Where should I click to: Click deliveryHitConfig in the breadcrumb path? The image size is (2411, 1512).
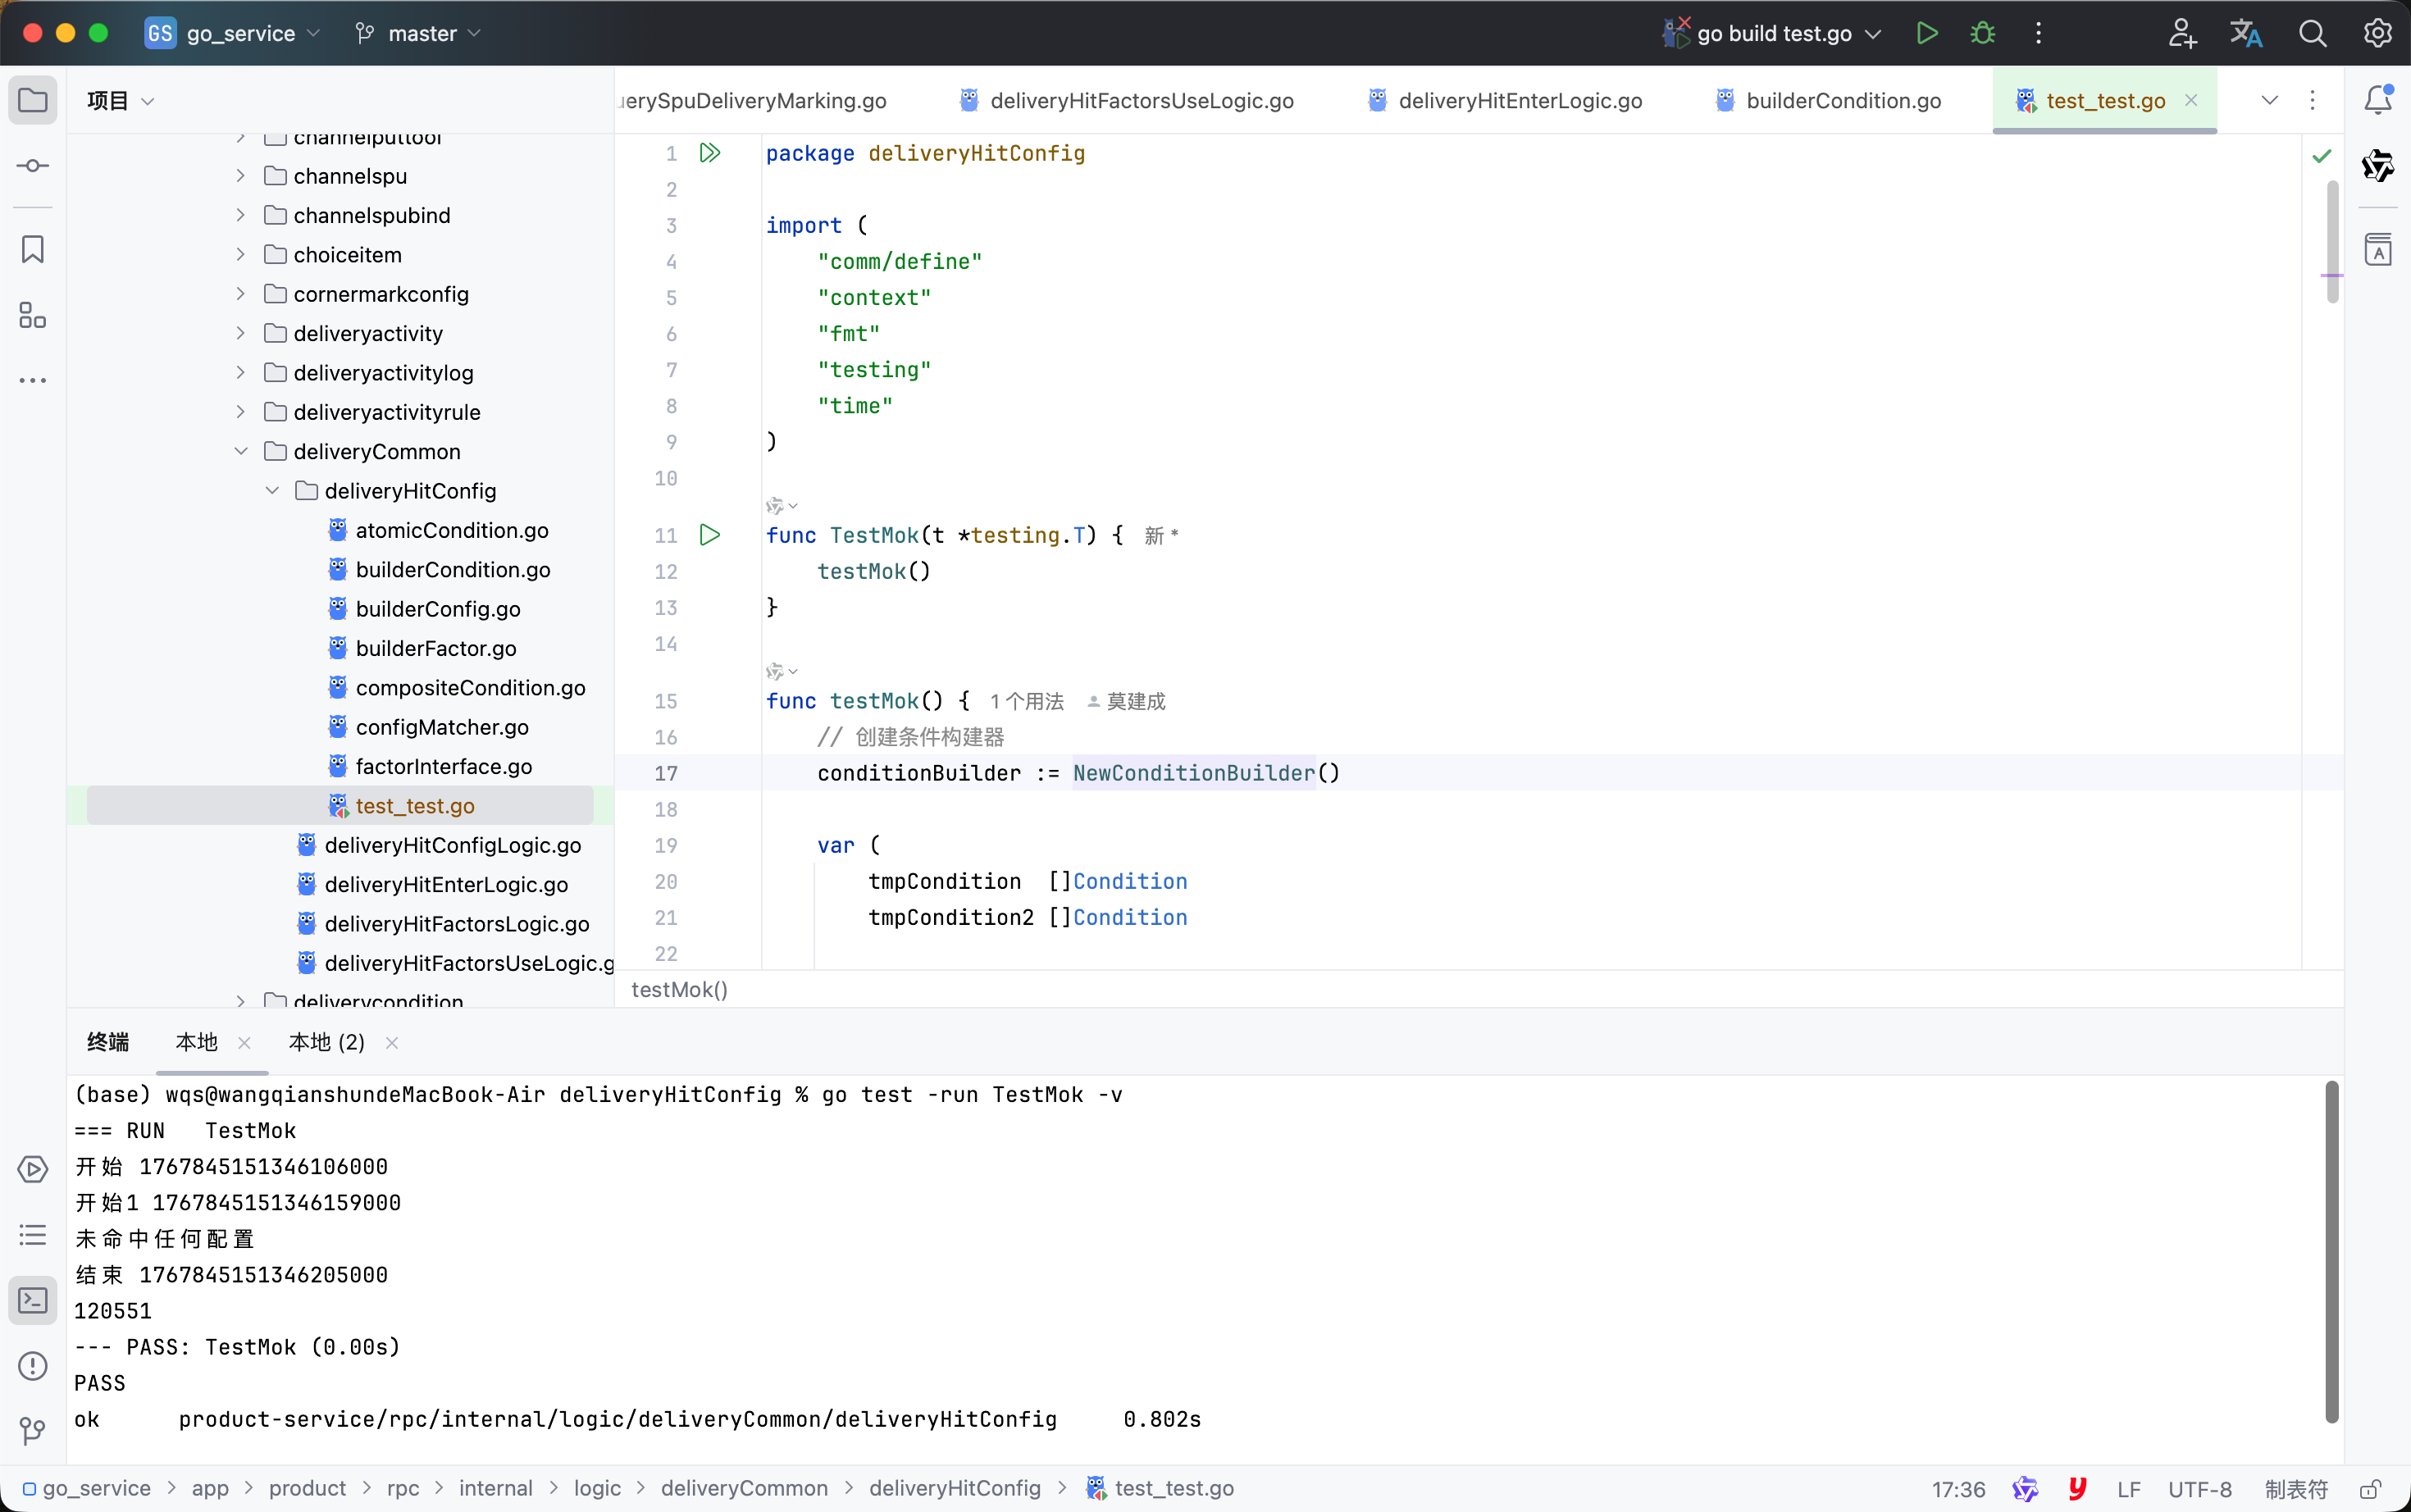tap(954, 1488)
